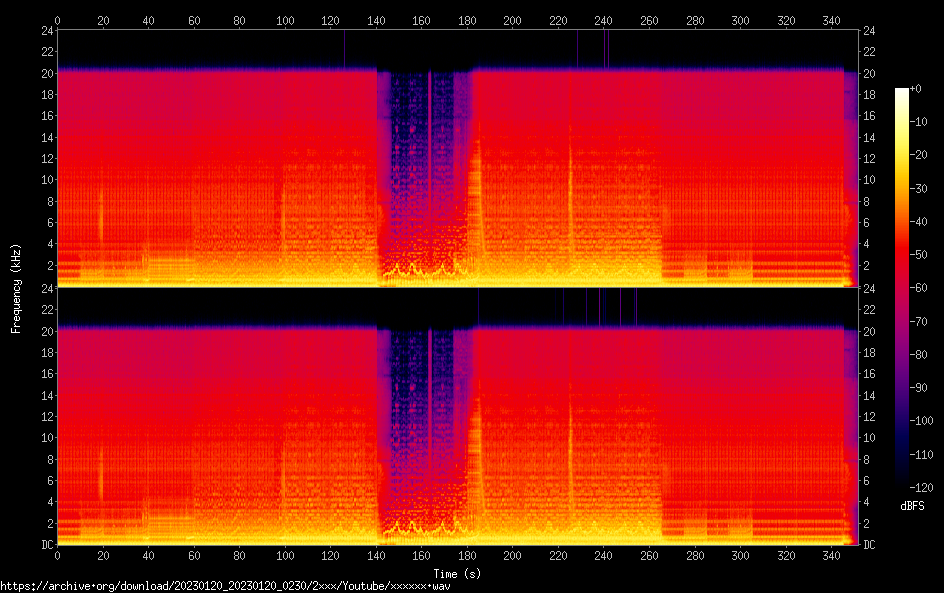Click the "24" label at the top-right corner
Viewport: 944px width, 593px height.
[x=869, y=31]
